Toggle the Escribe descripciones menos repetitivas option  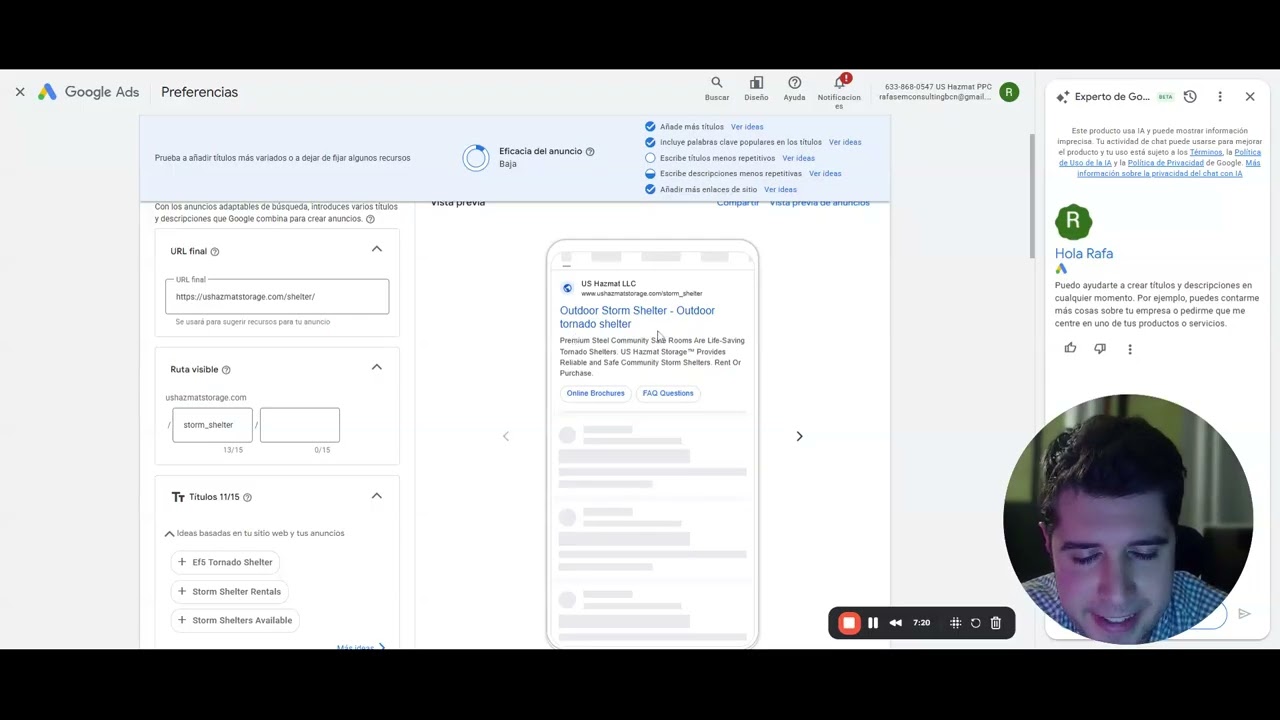[650, 174]
